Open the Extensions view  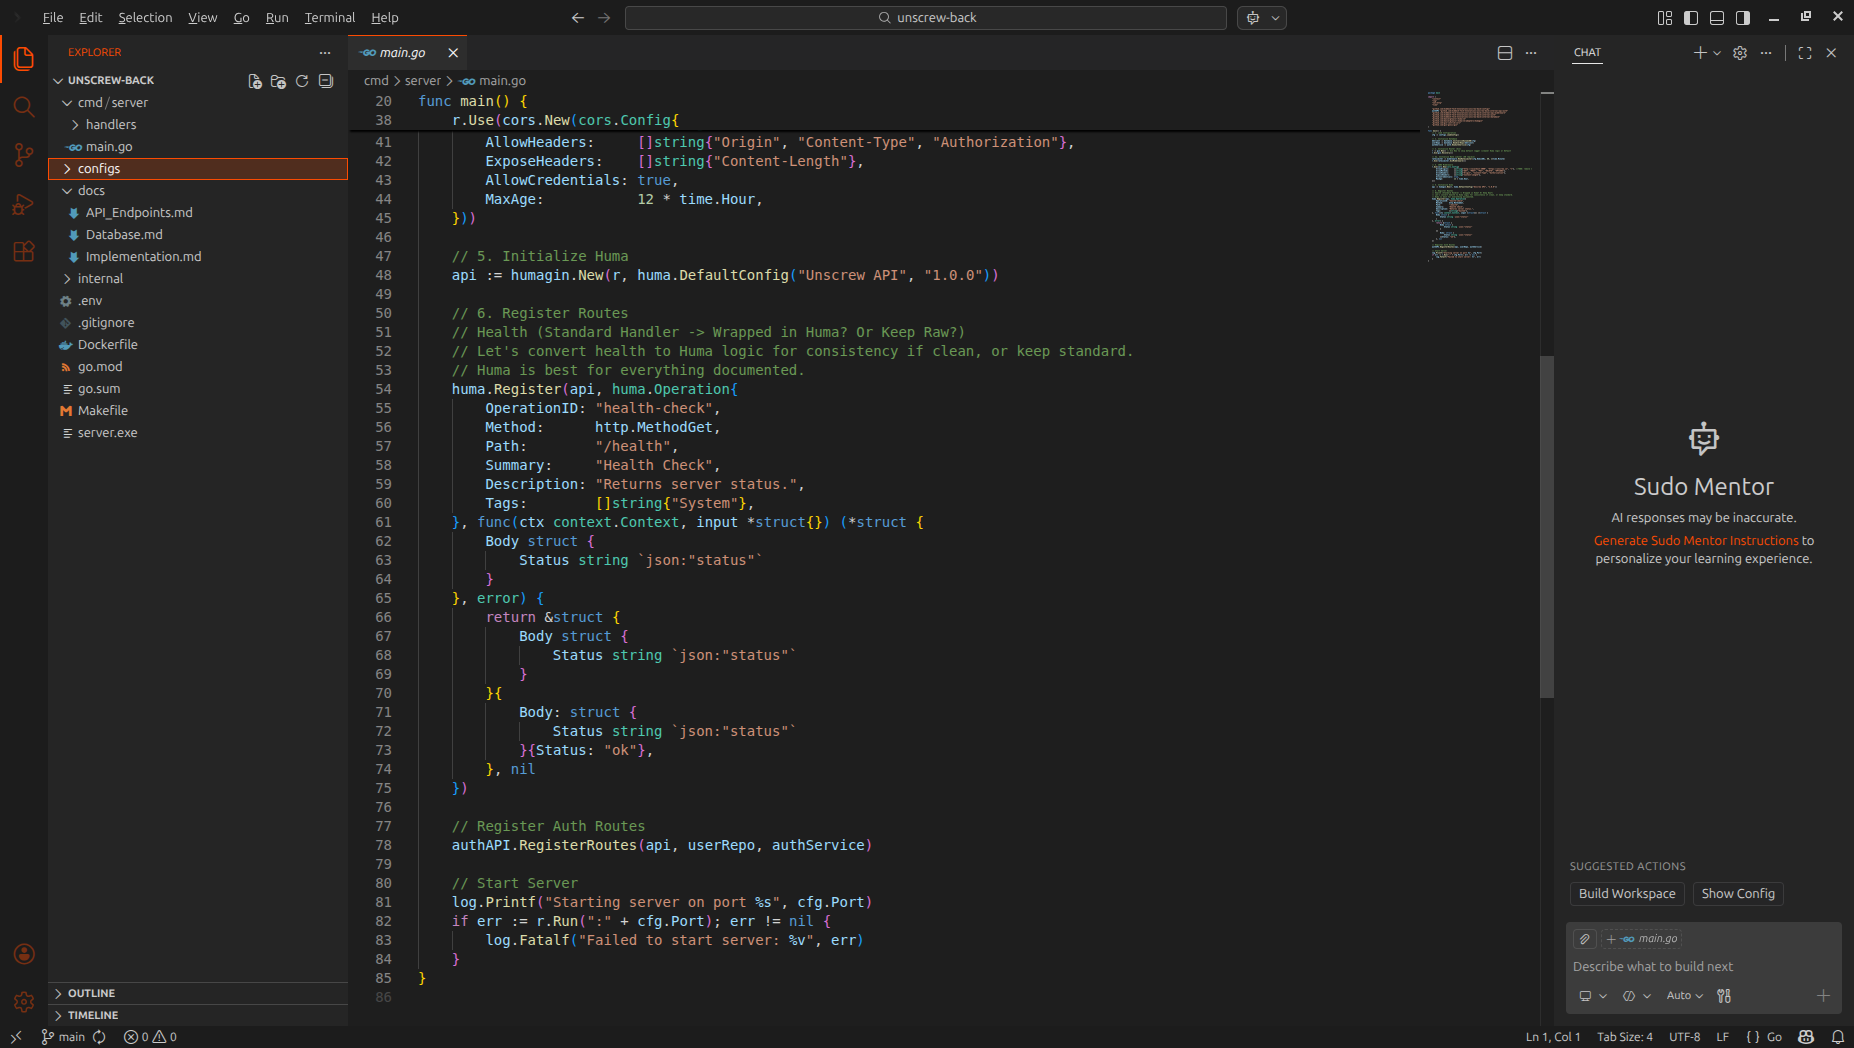[x=24, y=252]
